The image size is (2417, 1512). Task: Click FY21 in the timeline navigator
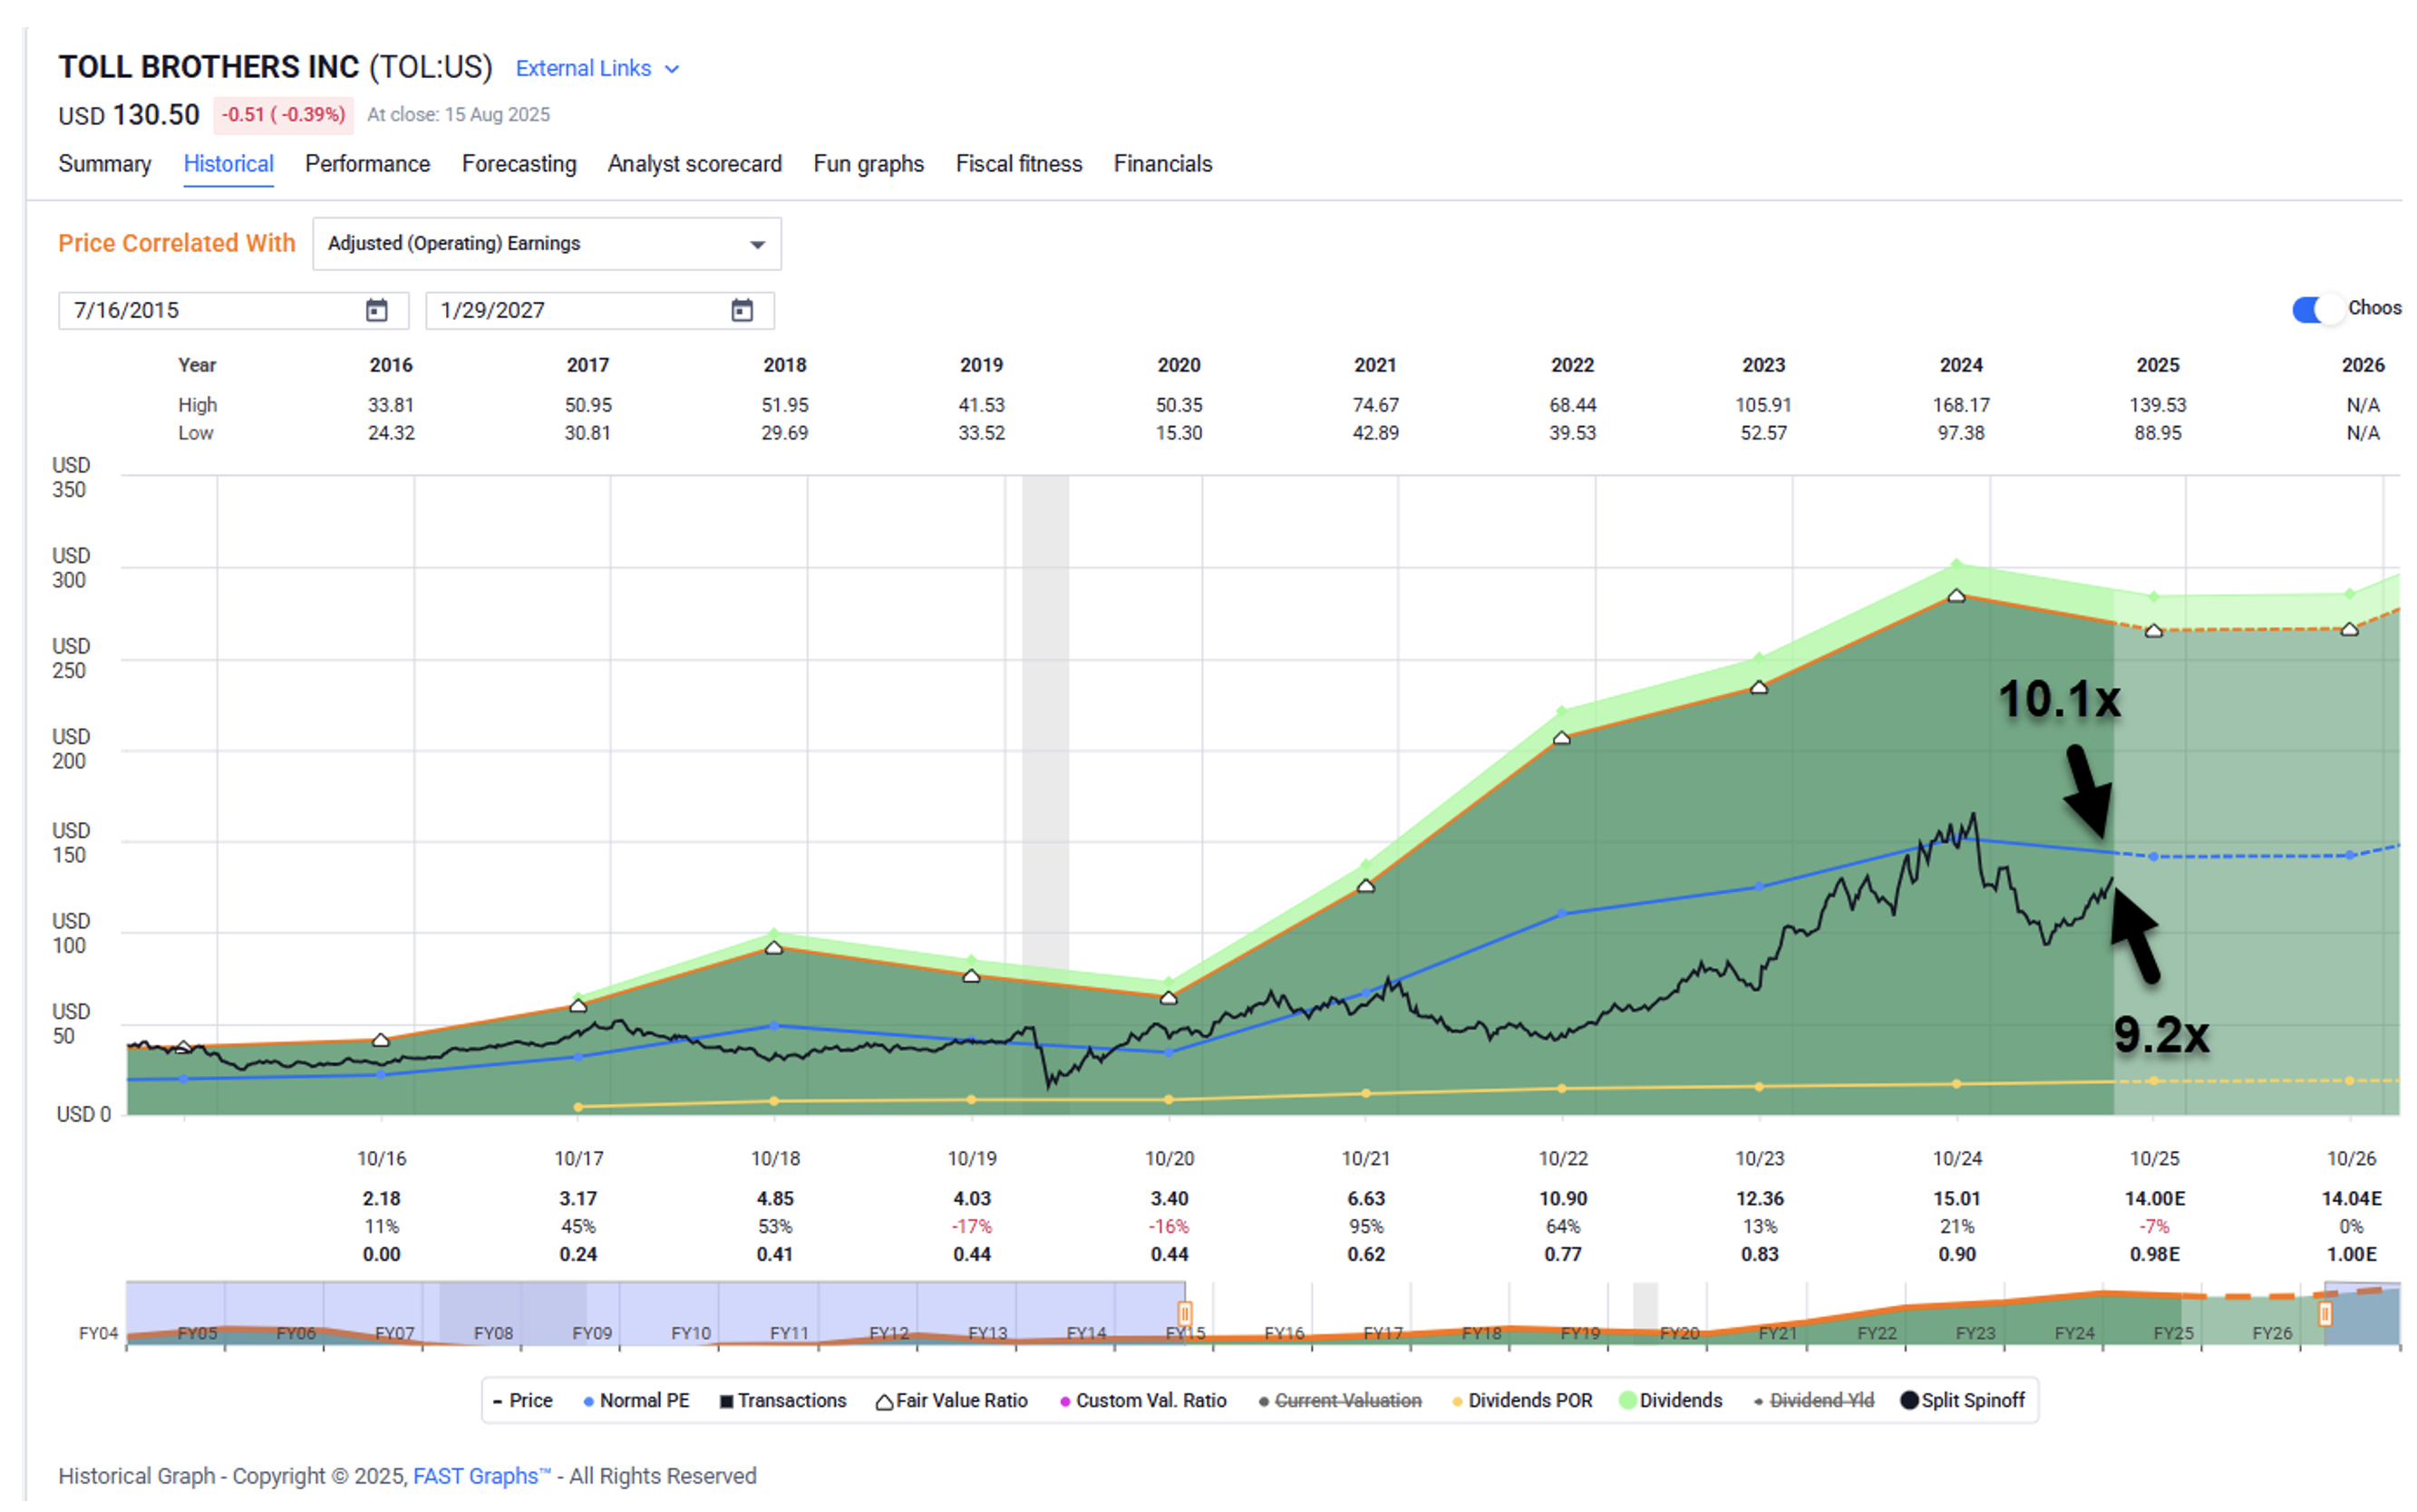coord(1777,1333)
